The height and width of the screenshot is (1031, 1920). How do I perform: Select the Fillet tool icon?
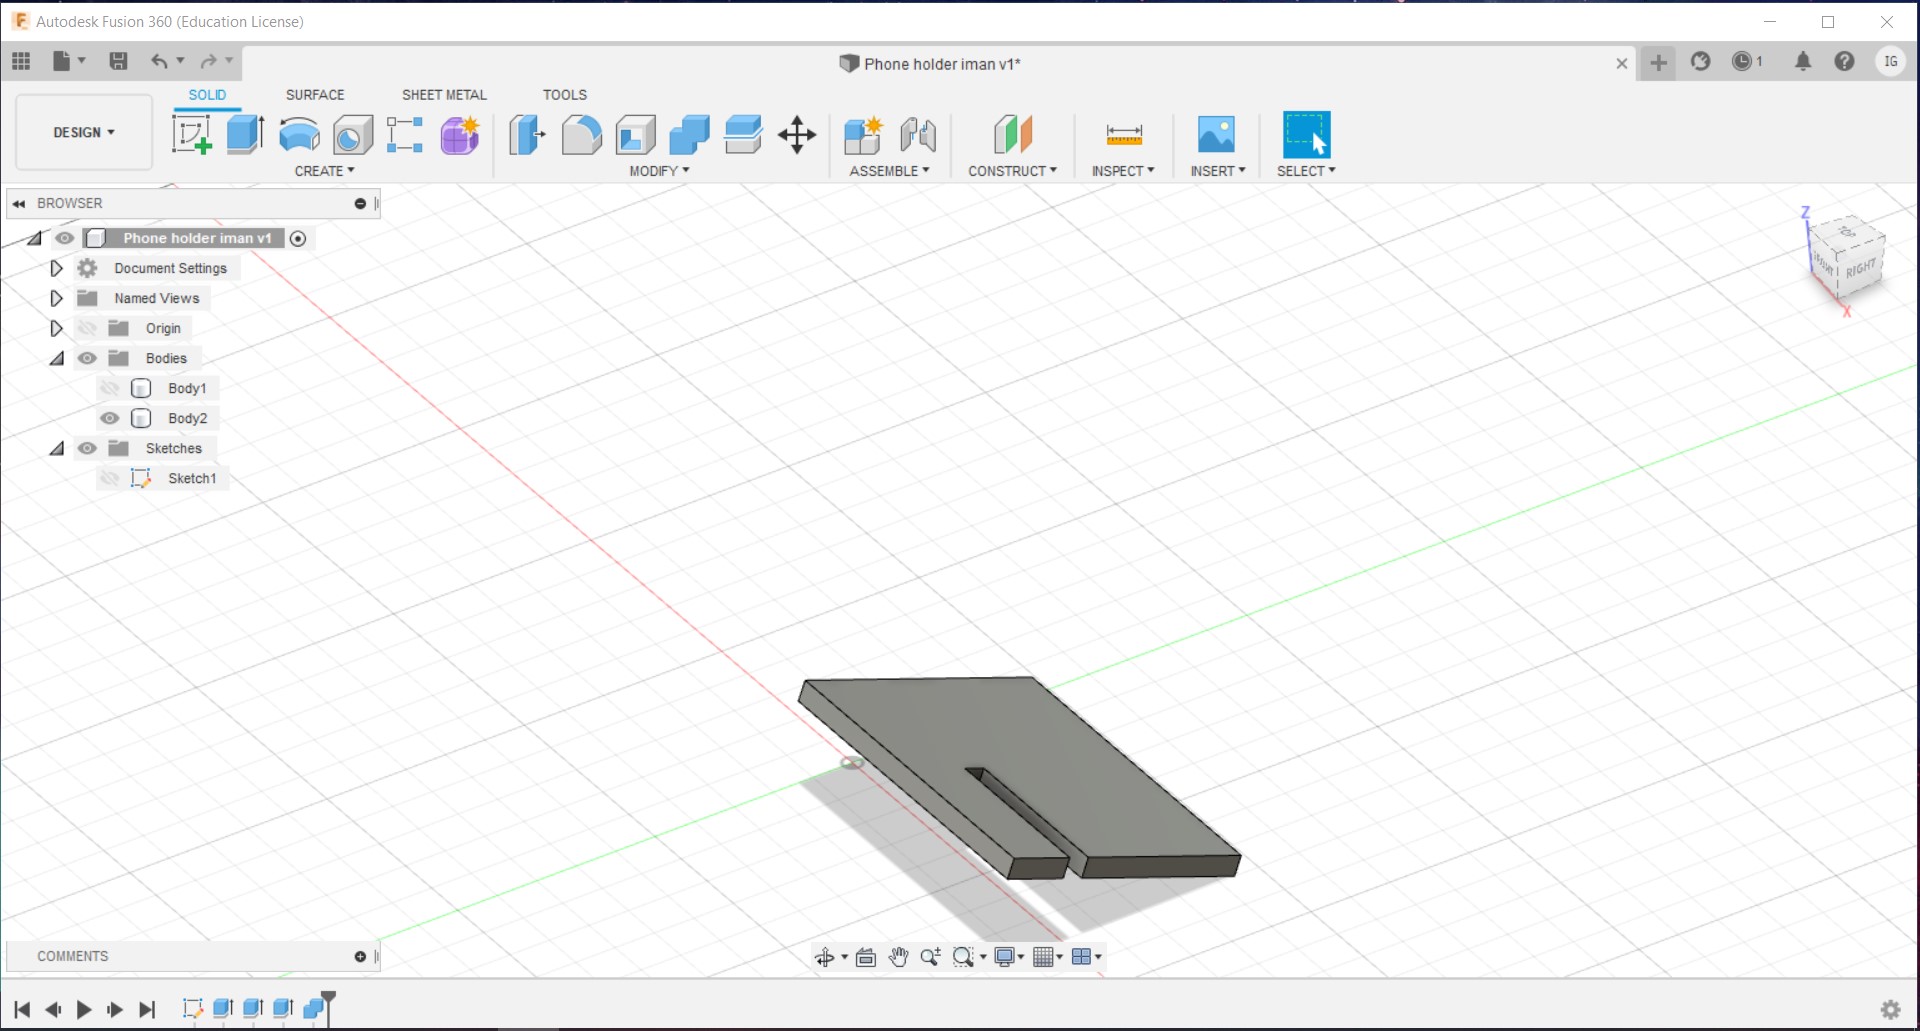click(581, 134)
